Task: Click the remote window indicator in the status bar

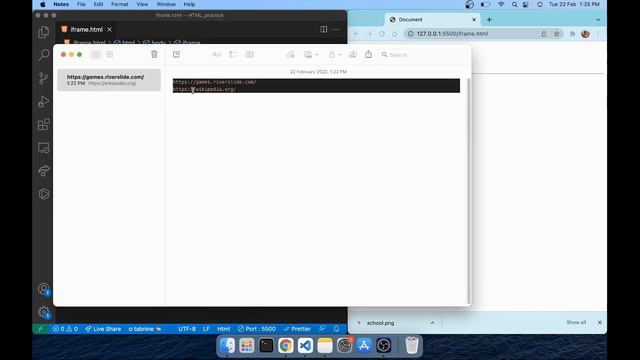Action: click(x=40, y=329)
